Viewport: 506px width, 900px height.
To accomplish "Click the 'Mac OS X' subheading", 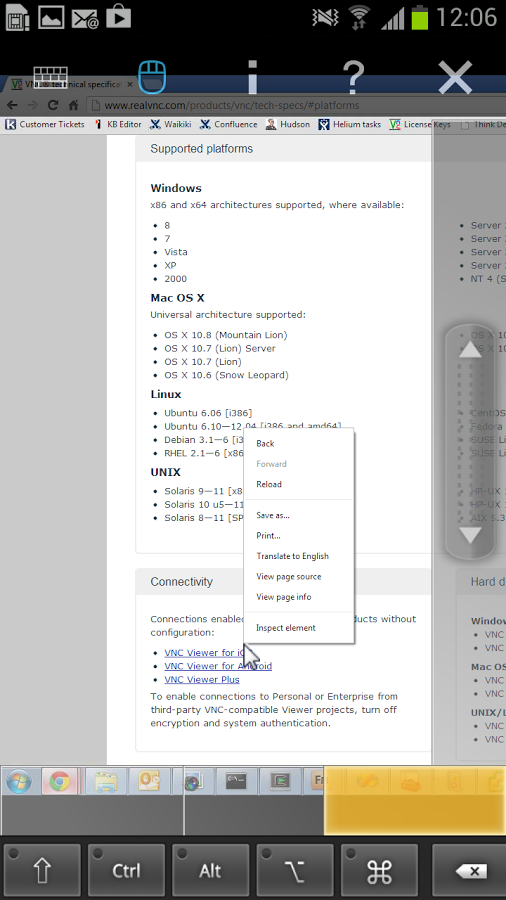I will pos(177,298).
